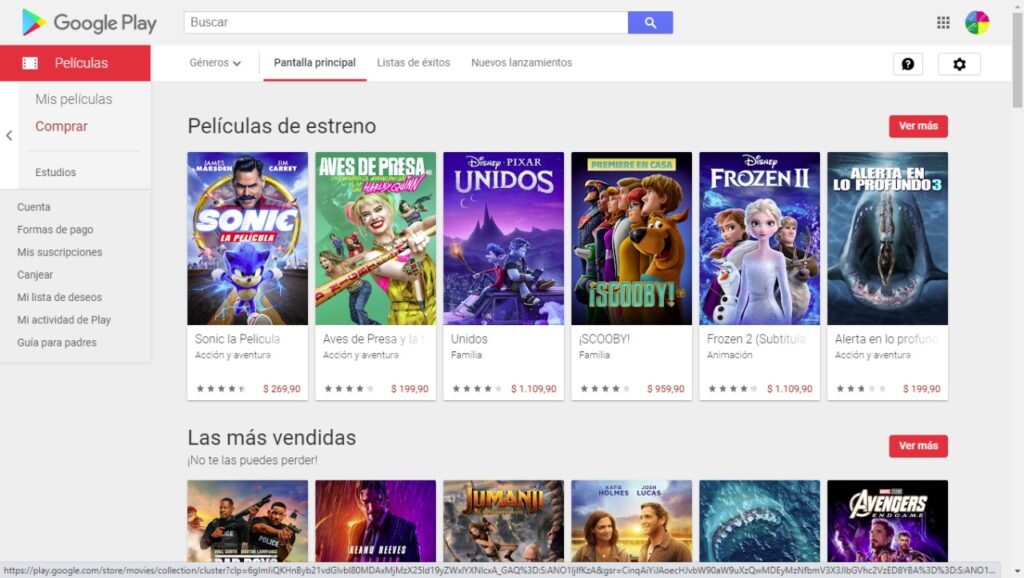Click the $ 959,90 price on ¡SCOOBY!

665,389
